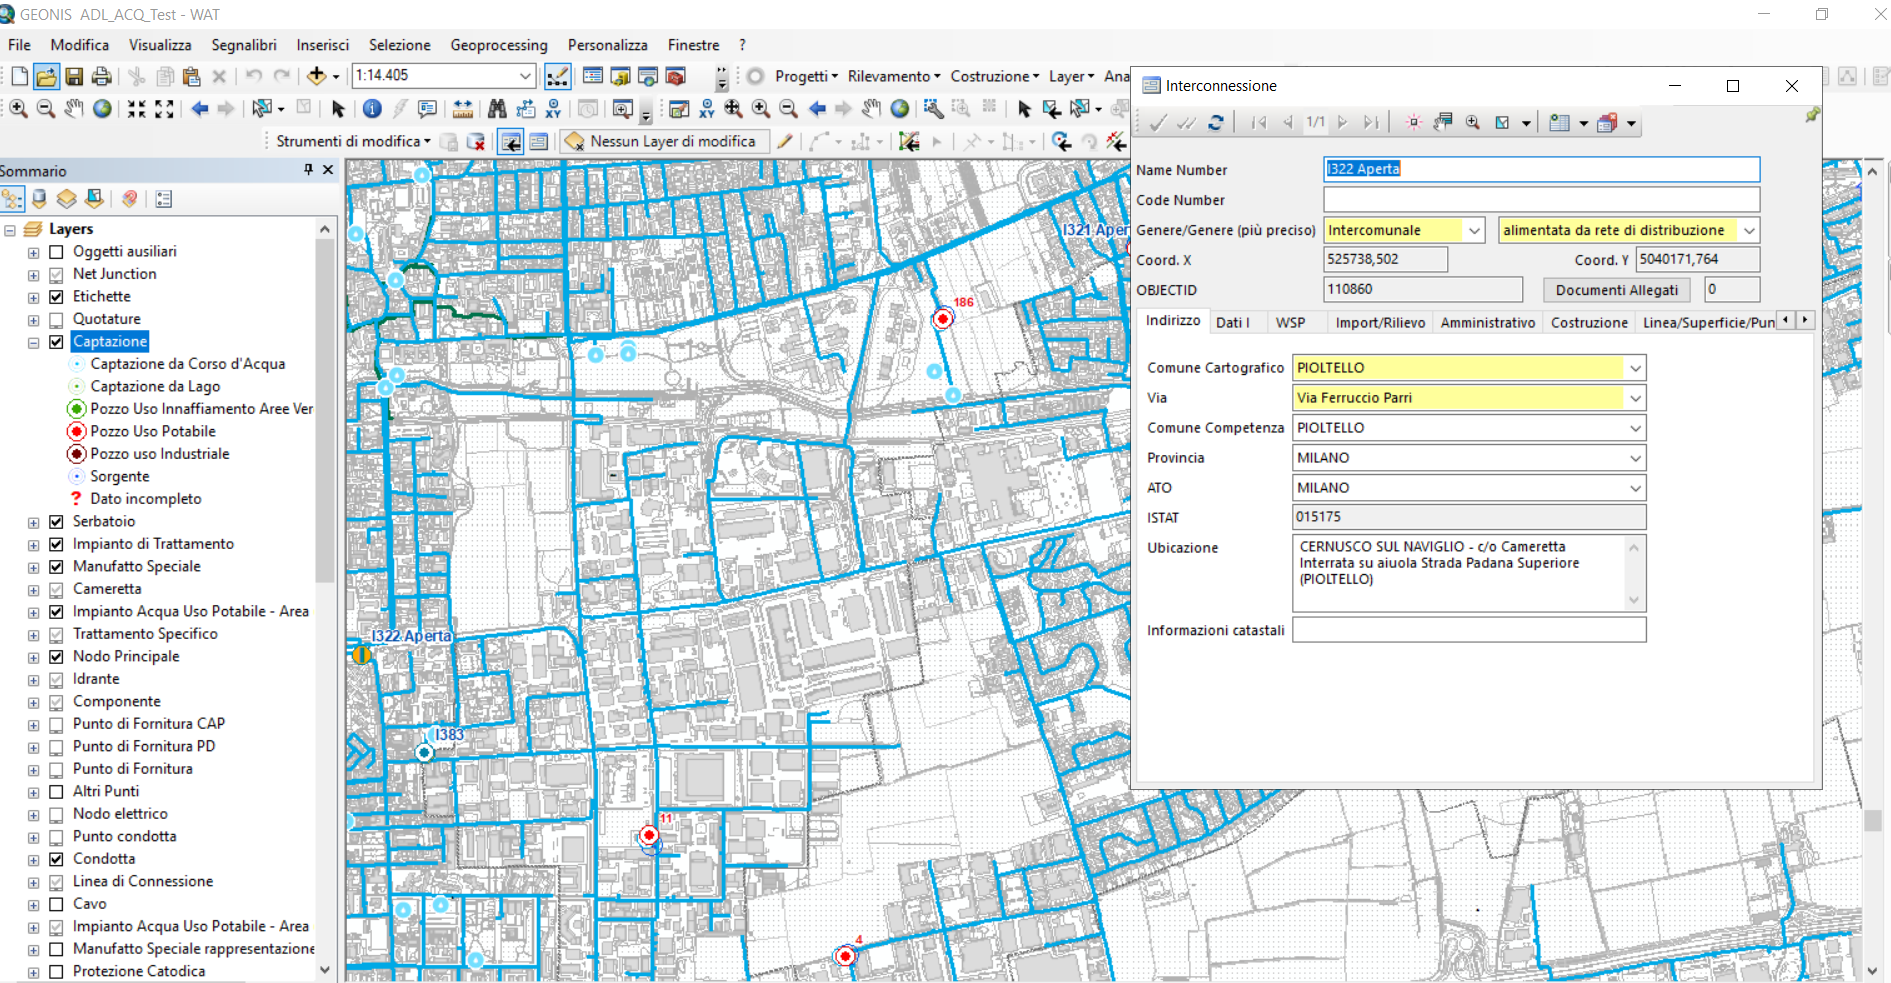
Task: Select the Pan hand tool
Action: [x=74, y=109]
